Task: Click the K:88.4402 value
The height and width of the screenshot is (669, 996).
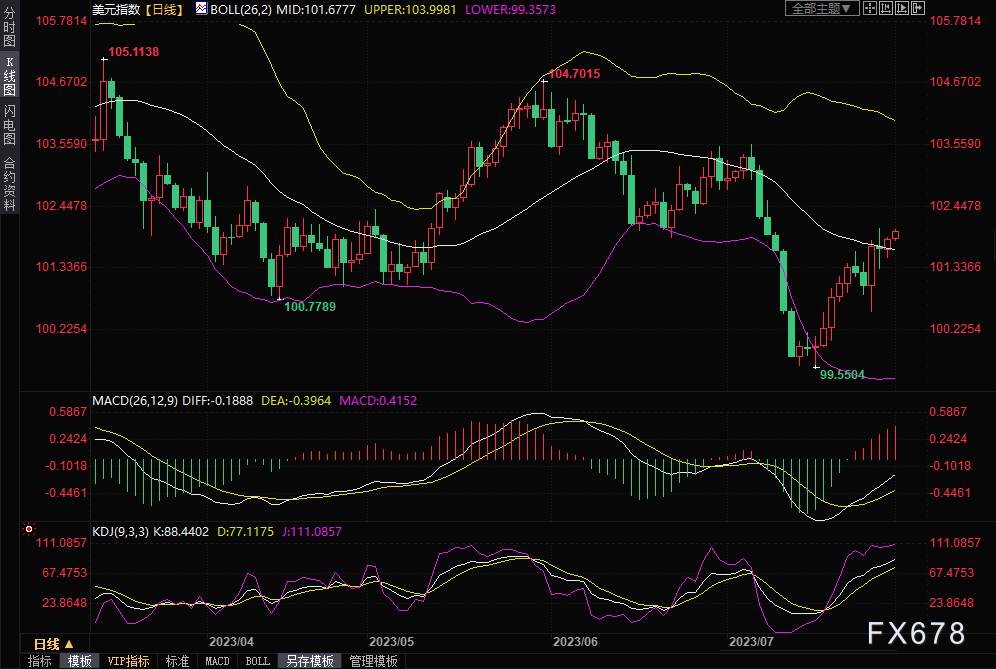Action: pyautogui.click(x=182, y=532)
